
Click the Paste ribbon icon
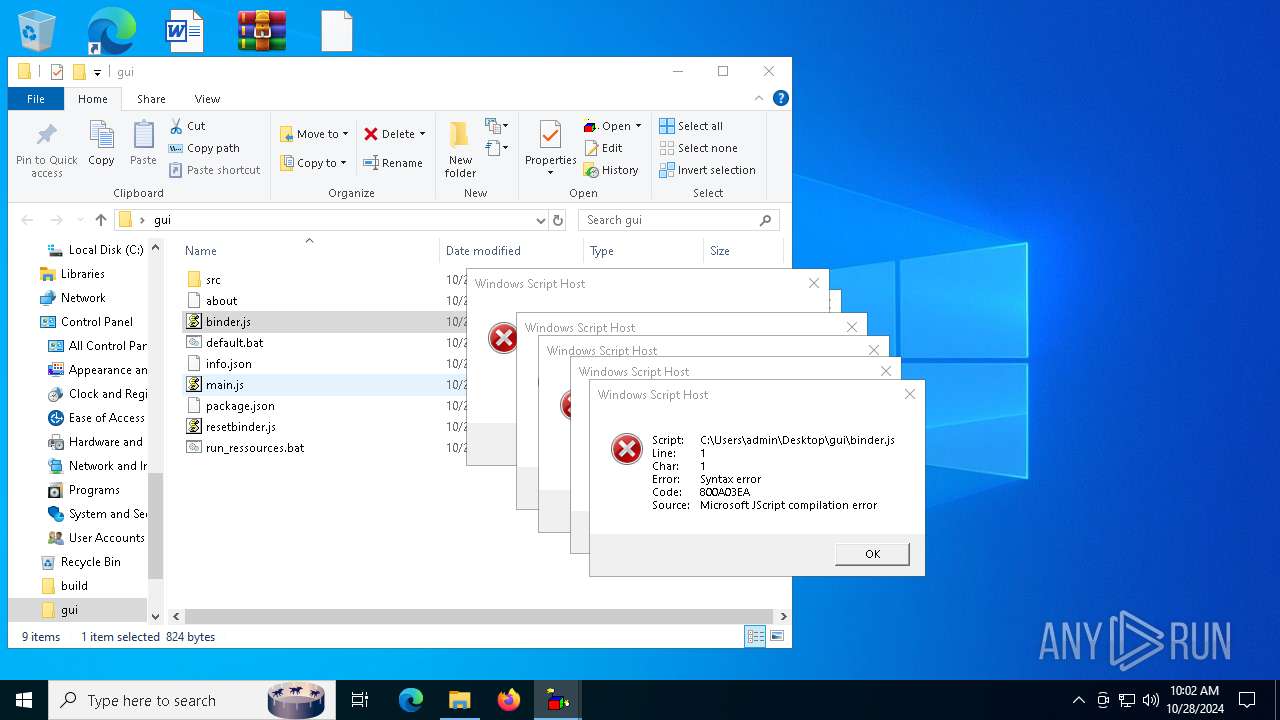(143, 143)
